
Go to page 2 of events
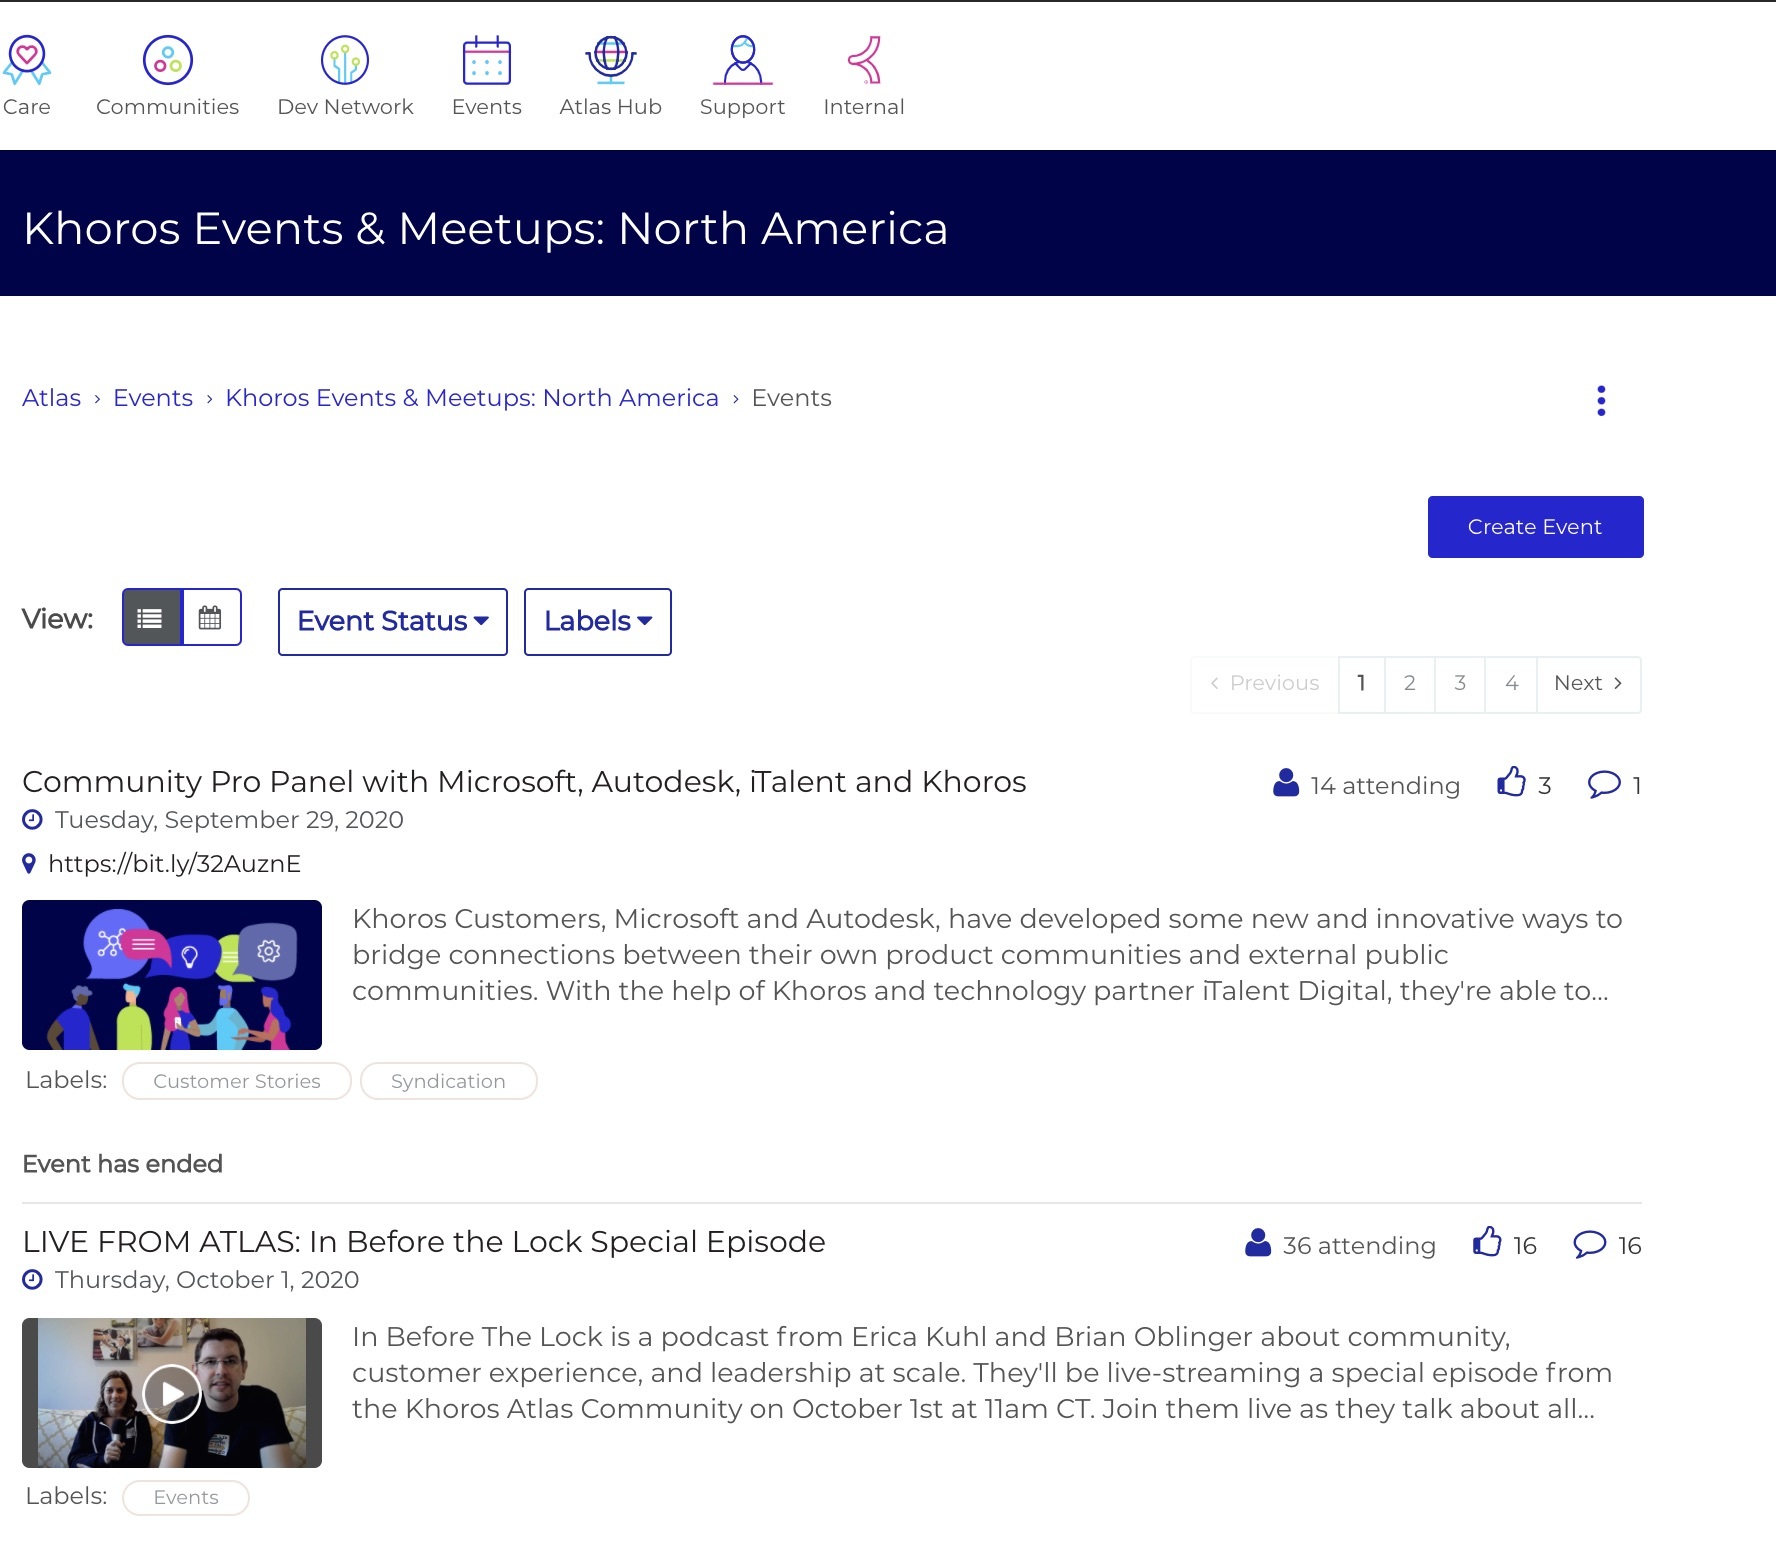click(x=1410, y=684)
